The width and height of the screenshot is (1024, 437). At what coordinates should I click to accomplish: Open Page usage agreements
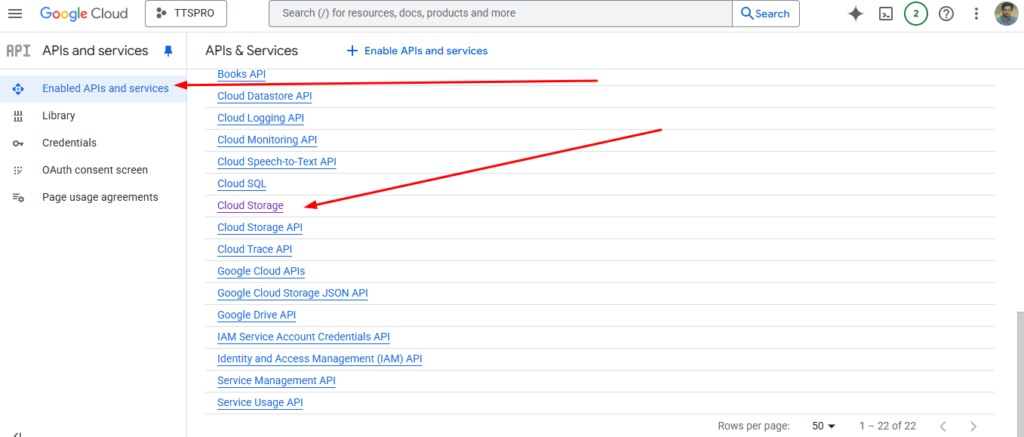(100, 197)
